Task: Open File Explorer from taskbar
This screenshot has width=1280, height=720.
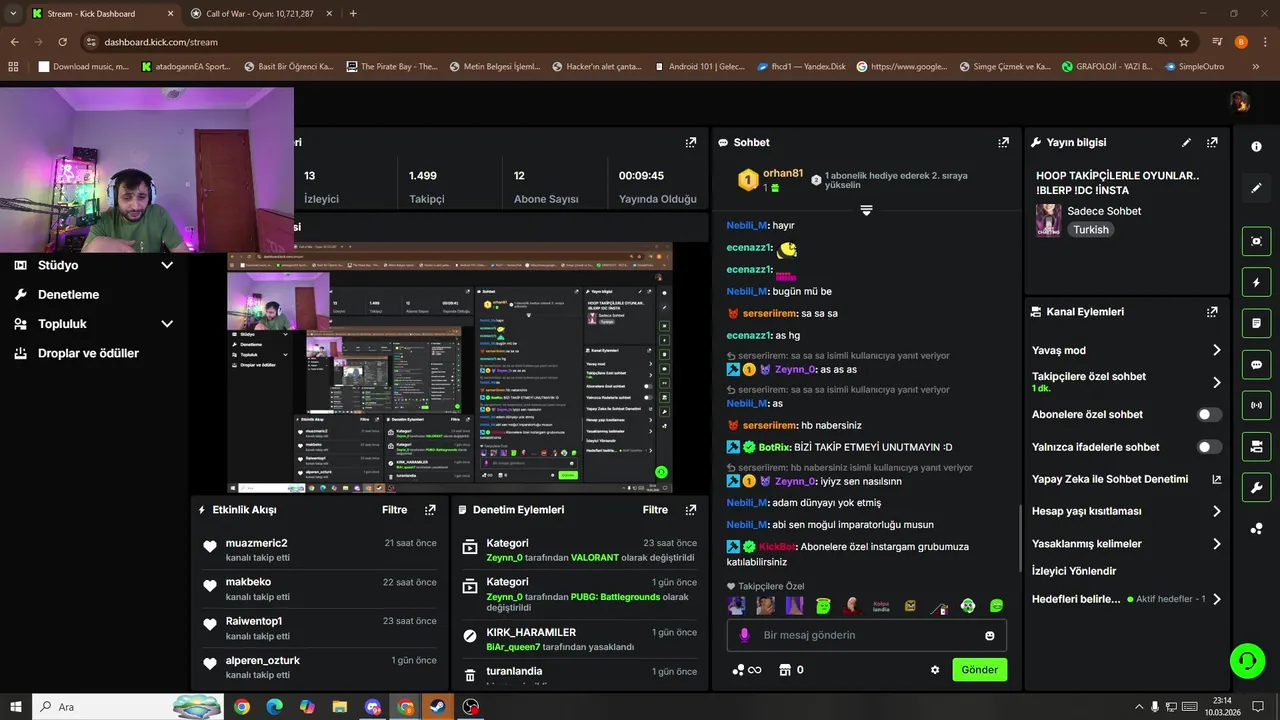Action: (x=340, y=707)
